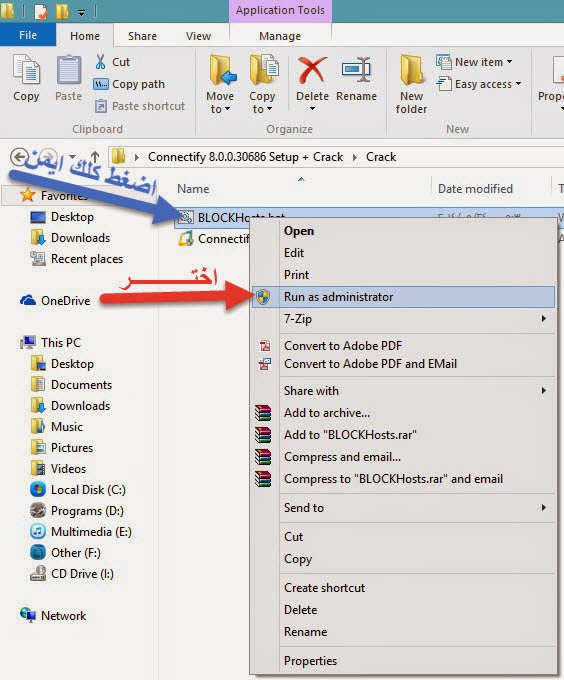564x680 pixels.
Task: Open the Copy to dropdown arrow
Action: pyautogui.click(x=269, y=109)
